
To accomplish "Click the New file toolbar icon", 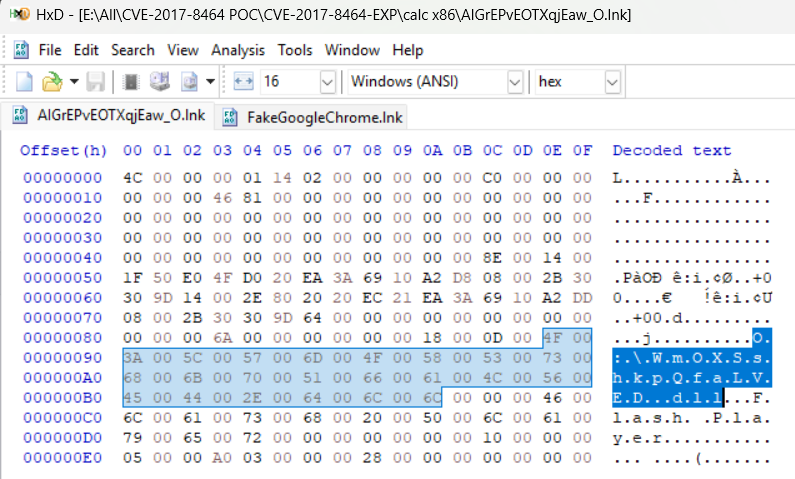I will pyautogui.click(x=24, y=82).
